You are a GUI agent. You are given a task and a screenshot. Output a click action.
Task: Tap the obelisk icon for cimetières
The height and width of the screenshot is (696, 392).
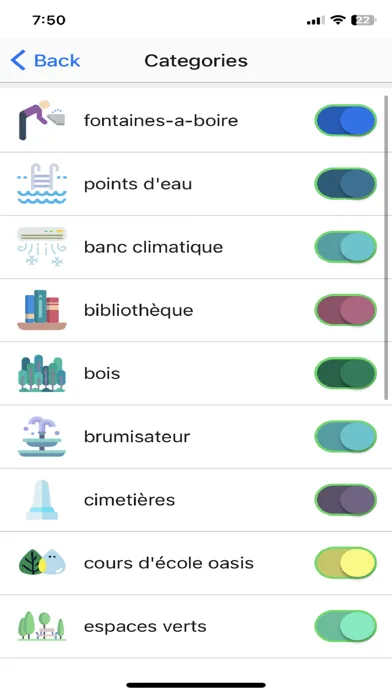click(42, 500)
